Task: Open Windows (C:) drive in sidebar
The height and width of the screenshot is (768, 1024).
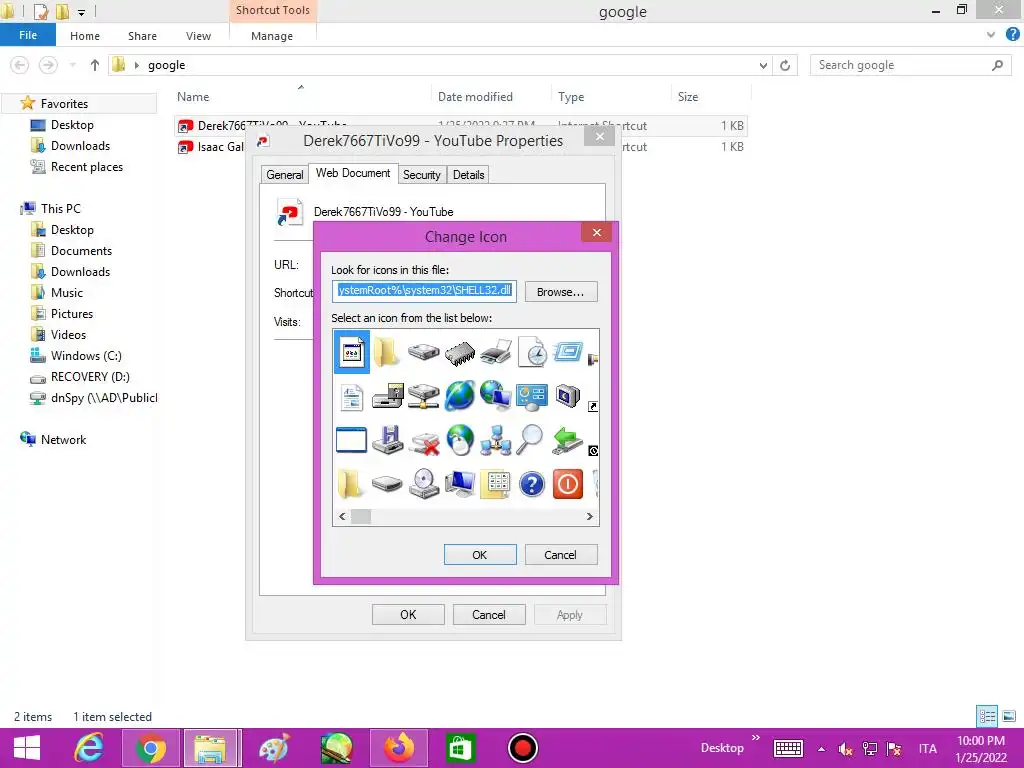Action: pos(86,356)
